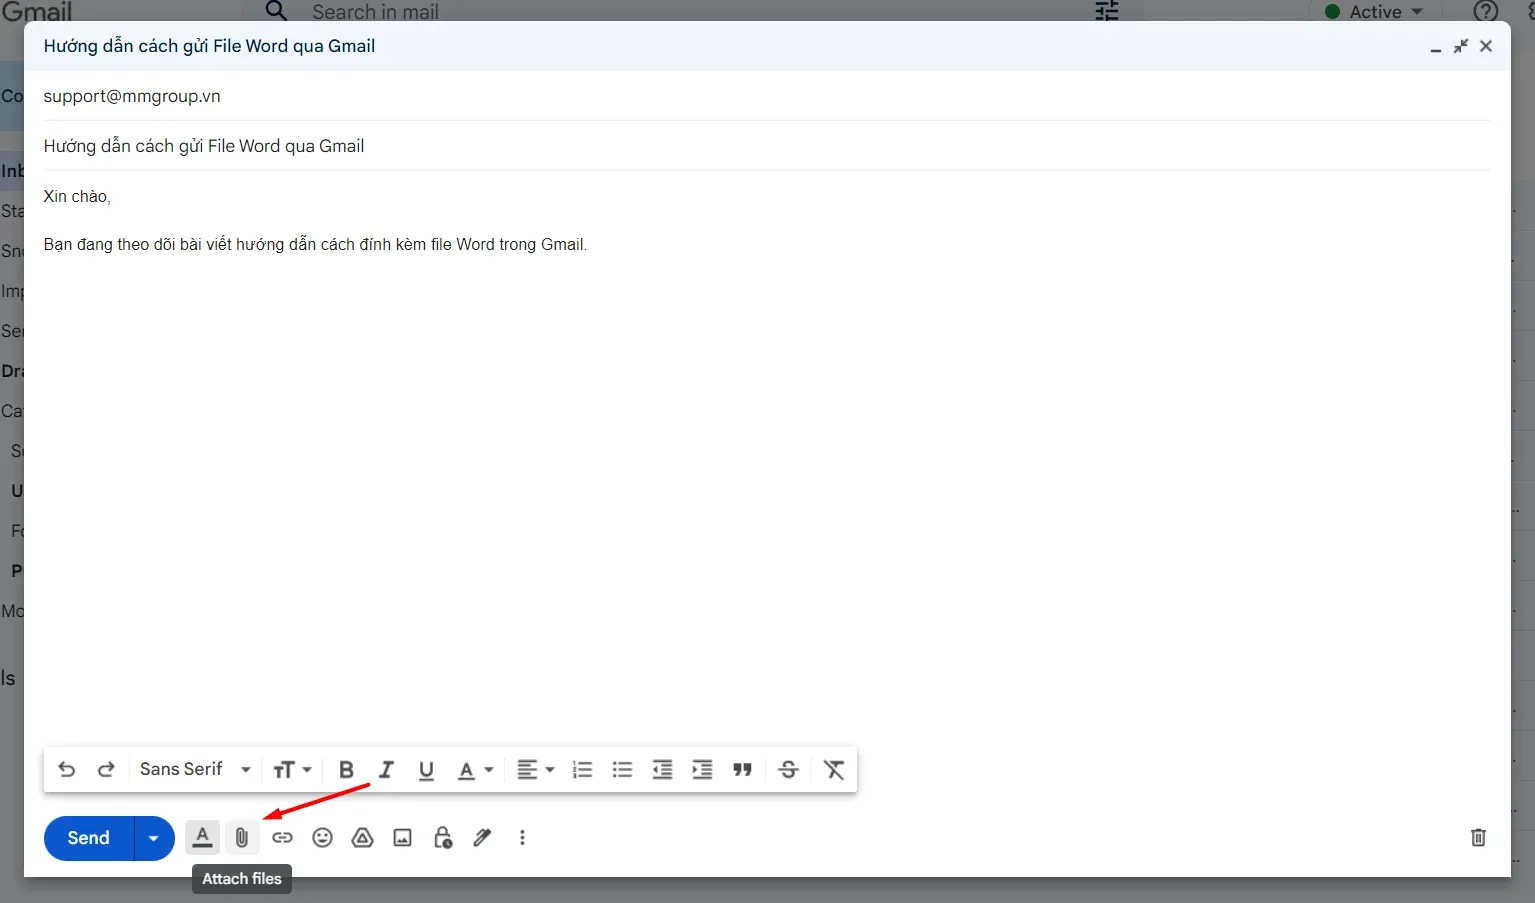Click the Send button

[86, 838]
